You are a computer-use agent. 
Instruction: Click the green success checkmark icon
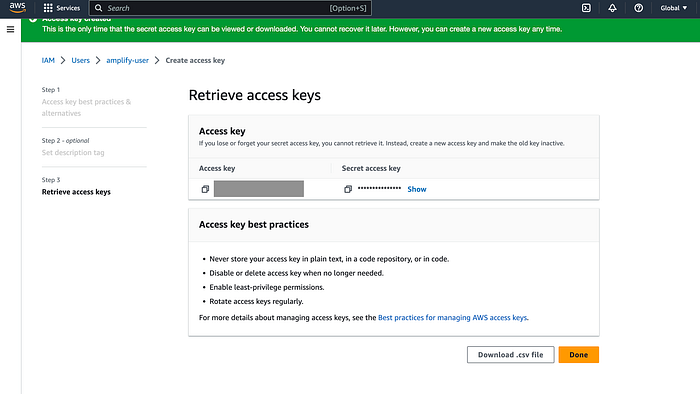[x=33, y=19]
